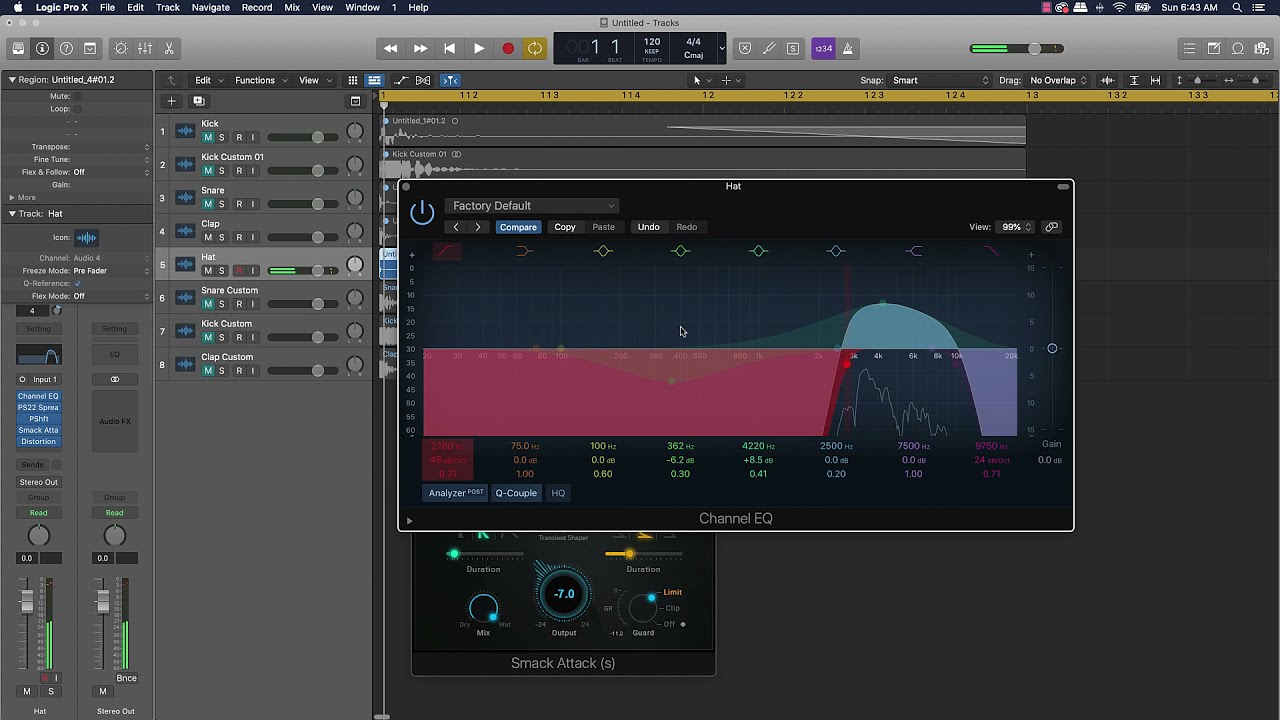Open the Track menu

click(x=168, y=8)
